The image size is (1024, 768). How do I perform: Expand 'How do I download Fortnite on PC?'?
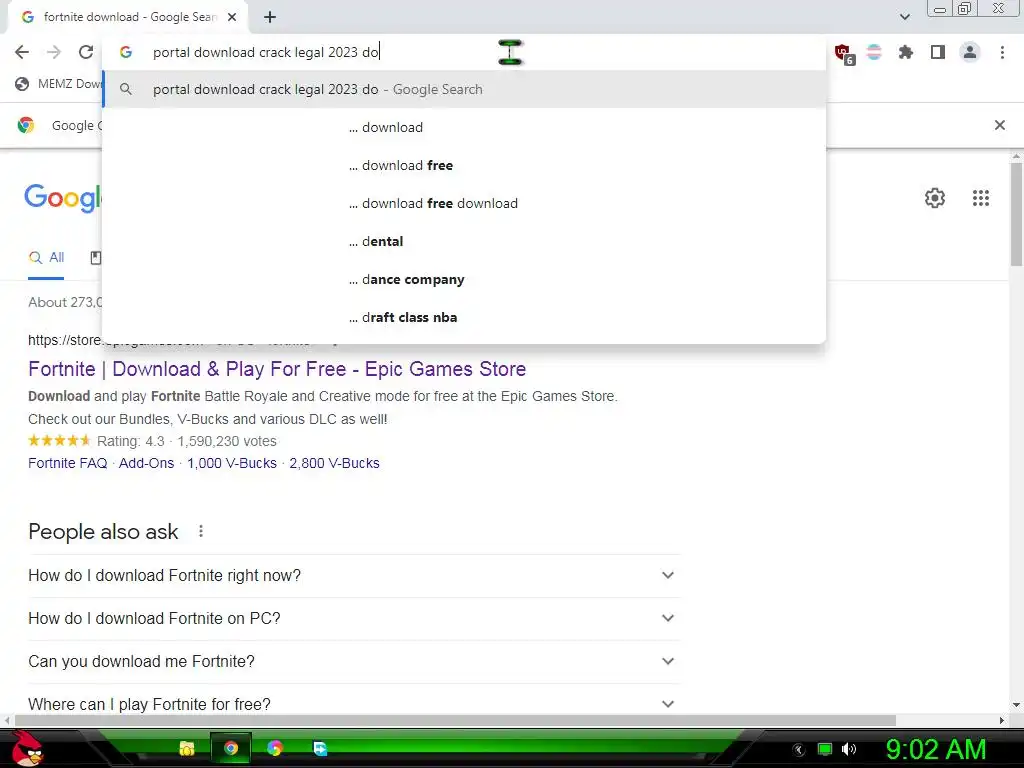[x=354, y=618]
